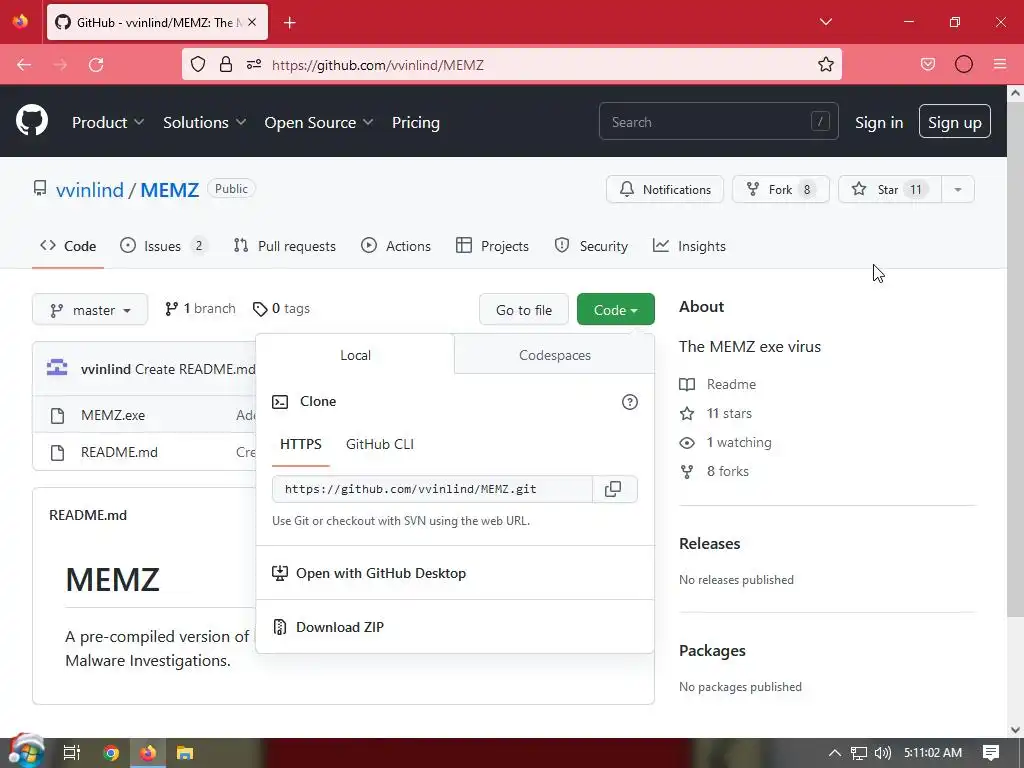
Task: Click the GitHub search input field
Action: pyautogui.click(x=718, y=121)
